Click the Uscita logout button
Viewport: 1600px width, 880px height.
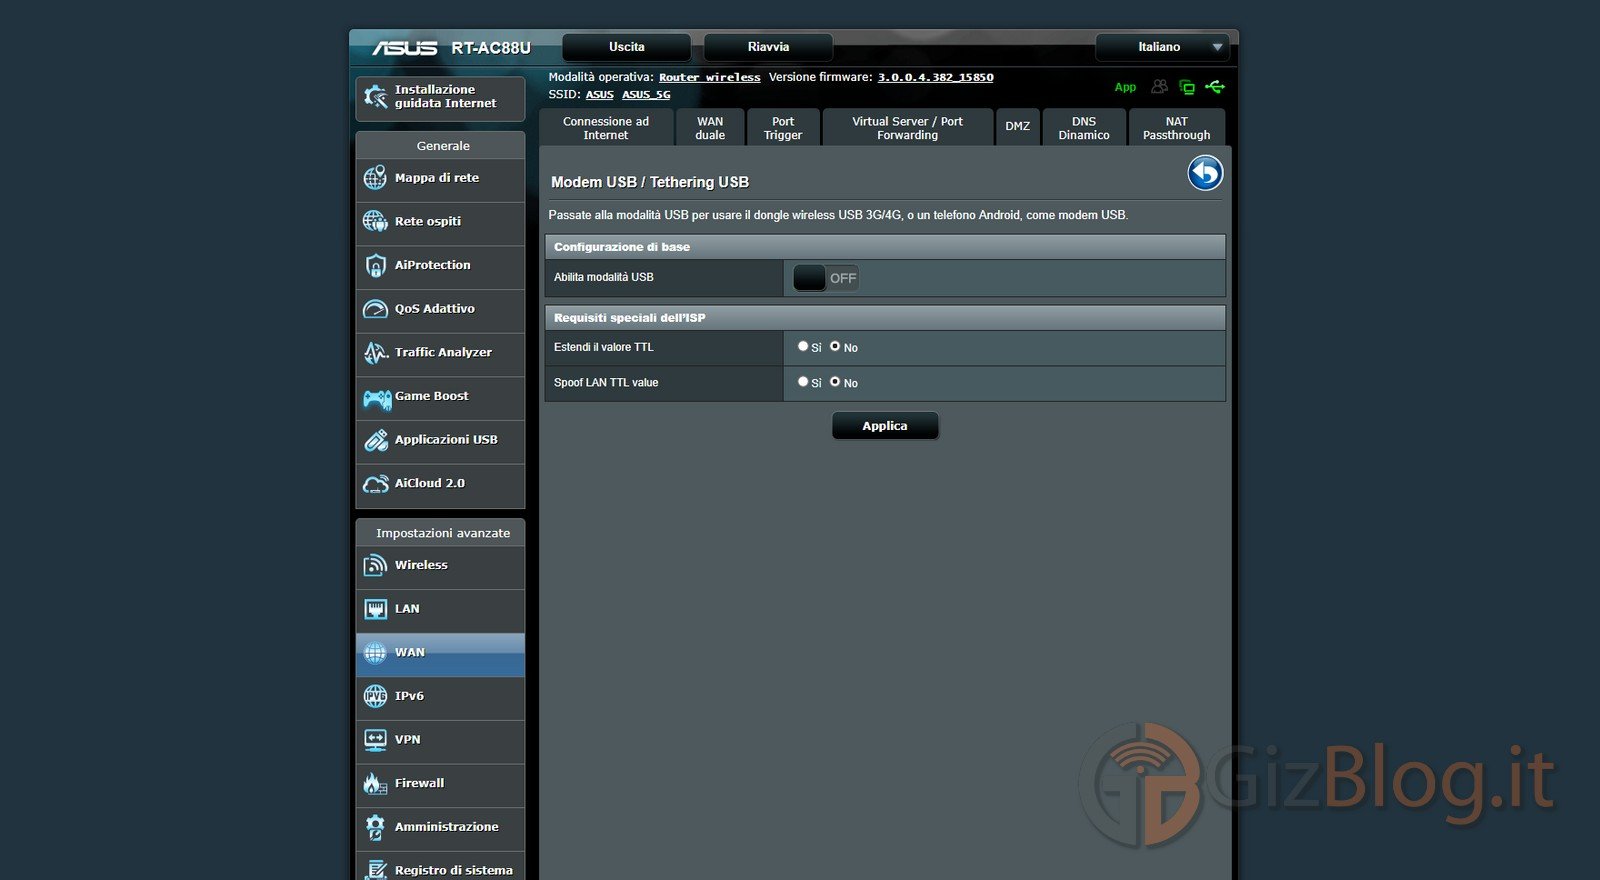(627, 47)
